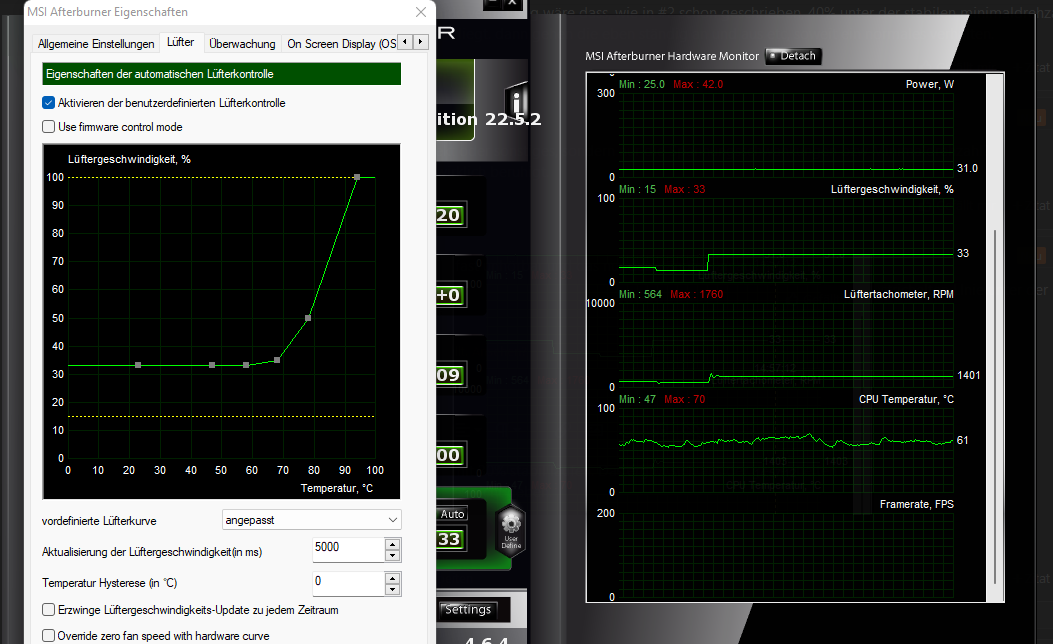Increase Aktualisierung der Lüftergeschwindigkeit value
The image size is (1053, 644).
point(393,544)
